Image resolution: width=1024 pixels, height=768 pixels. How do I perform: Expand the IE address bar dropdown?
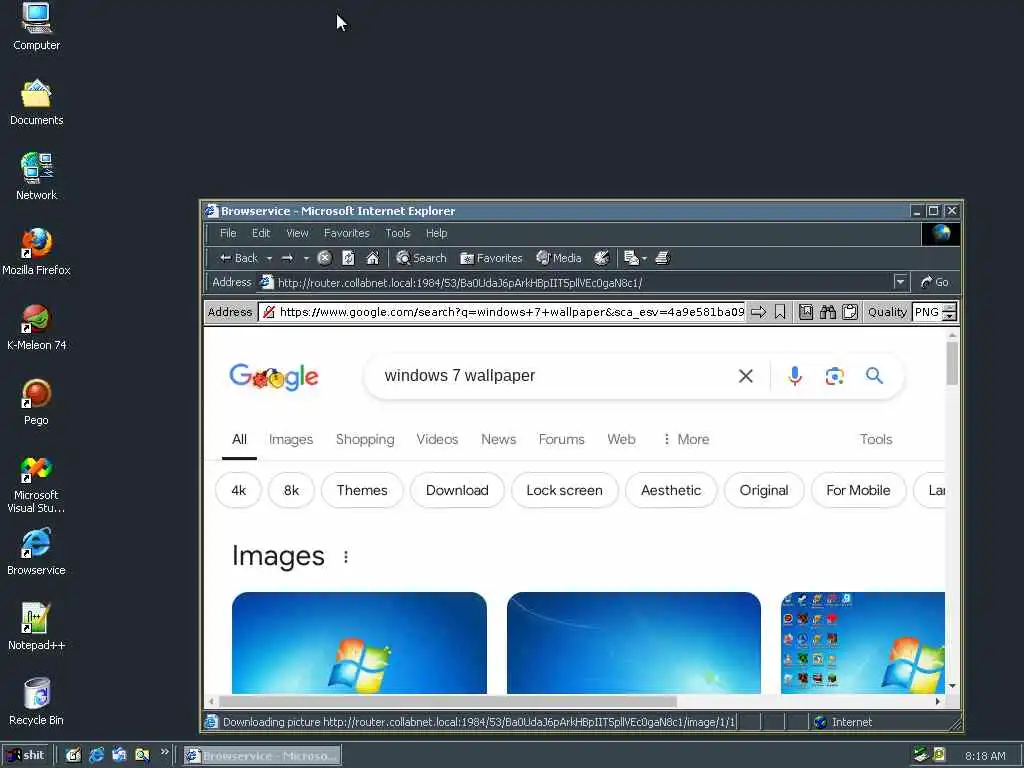pyautogui.click(x=901, y=282)
